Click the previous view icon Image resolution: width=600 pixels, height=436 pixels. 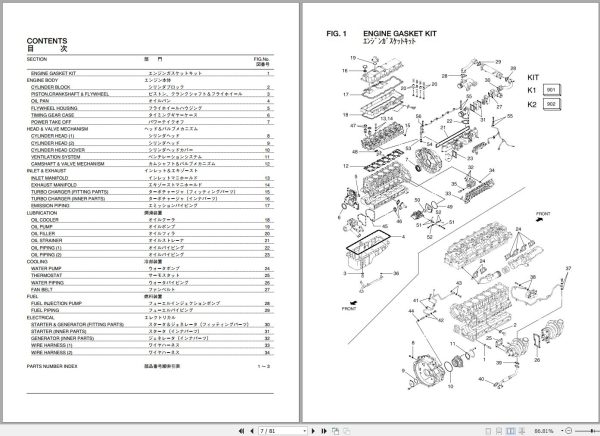tap(335, 431)
